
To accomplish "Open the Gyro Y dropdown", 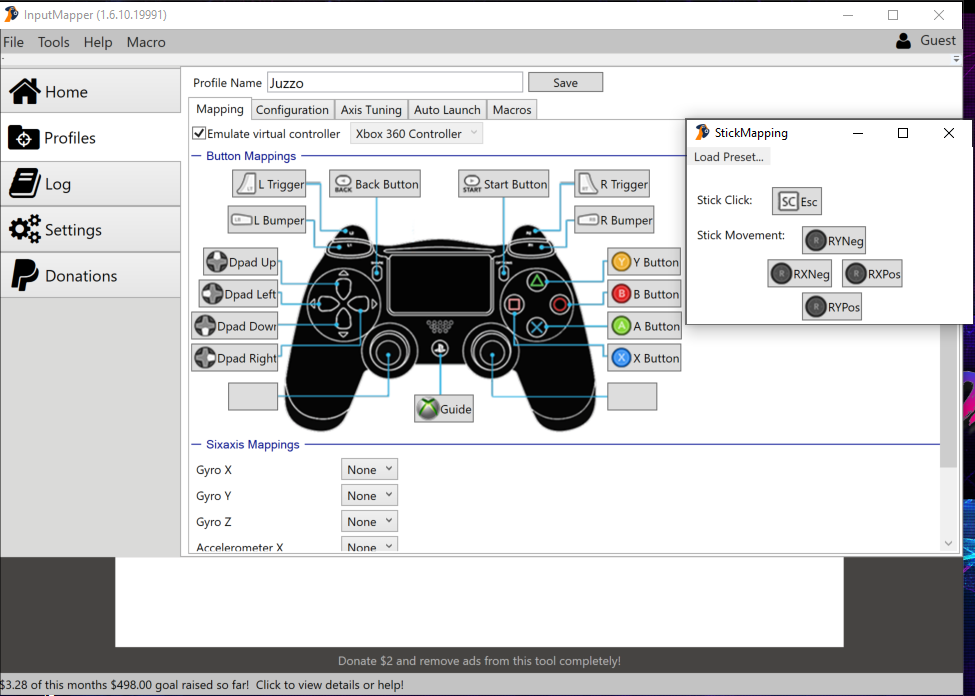I will (x=369, y=496).
